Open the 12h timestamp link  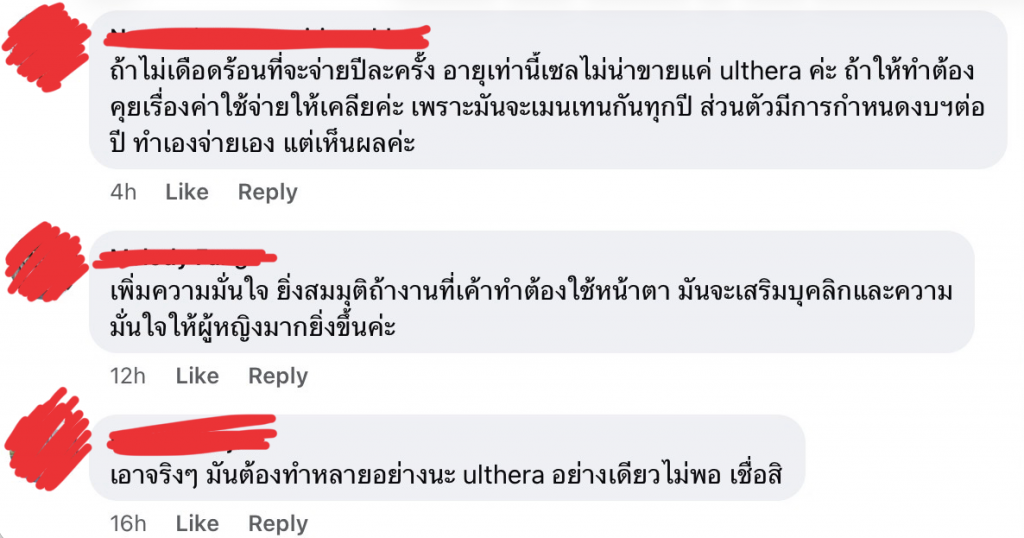(x=128, y=376)
